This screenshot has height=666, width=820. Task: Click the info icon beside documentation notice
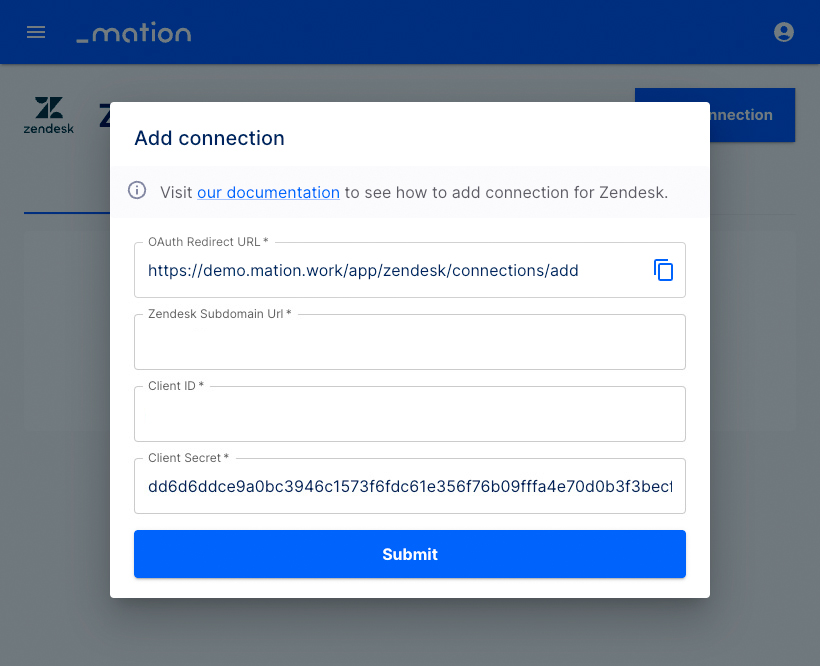(137, 190)
